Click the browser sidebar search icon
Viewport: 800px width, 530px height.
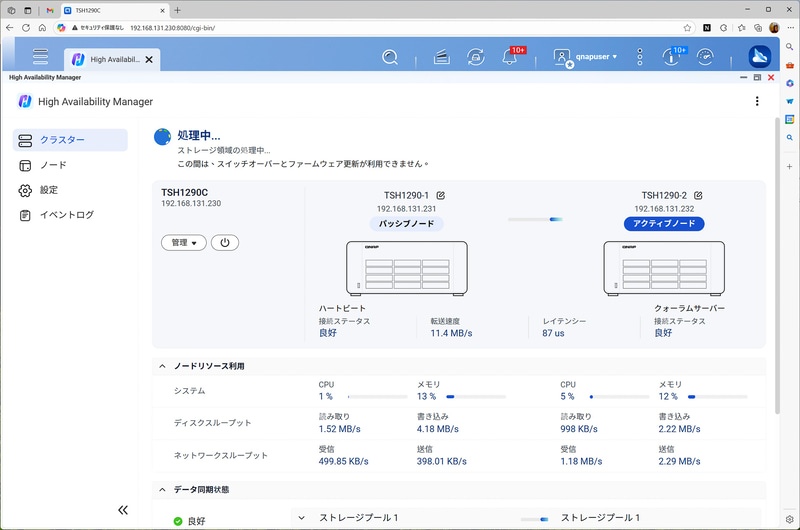(x=789, y=47)
